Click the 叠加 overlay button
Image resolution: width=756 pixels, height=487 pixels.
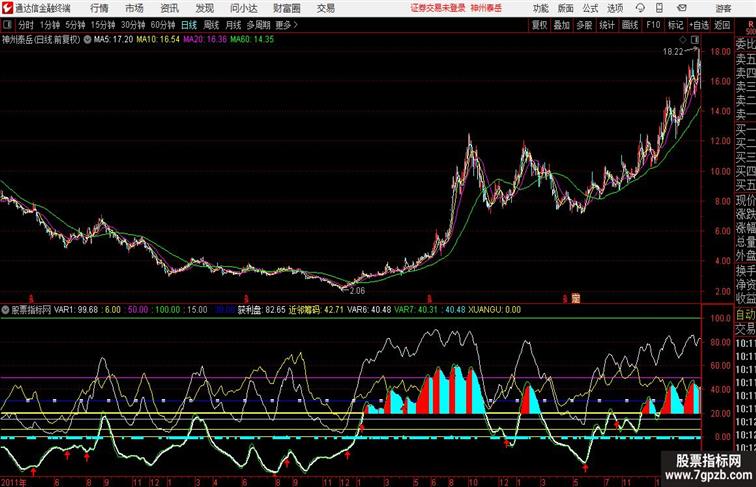point(562,25)
